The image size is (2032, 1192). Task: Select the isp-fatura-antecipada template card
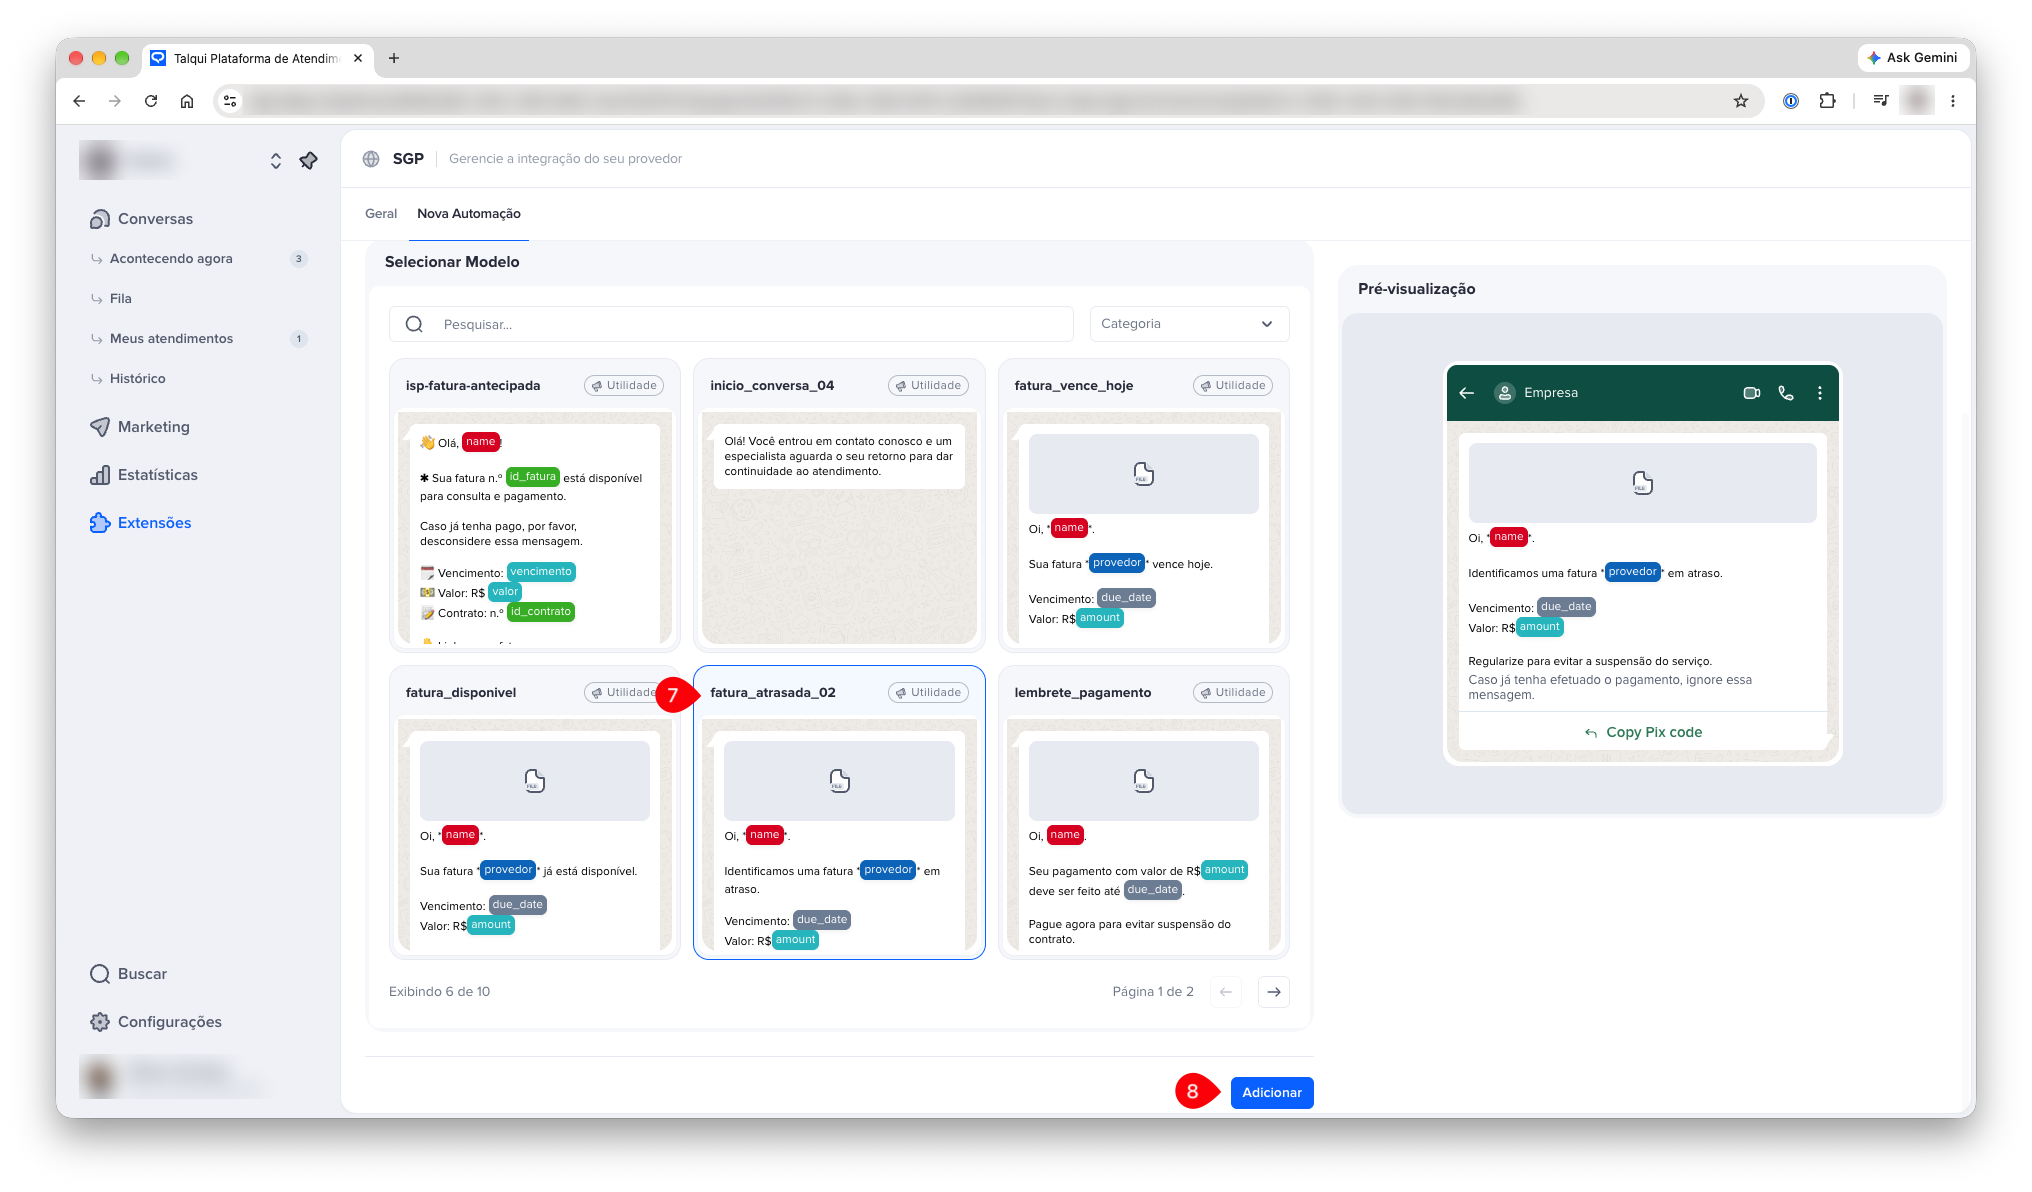pos(535,506)
